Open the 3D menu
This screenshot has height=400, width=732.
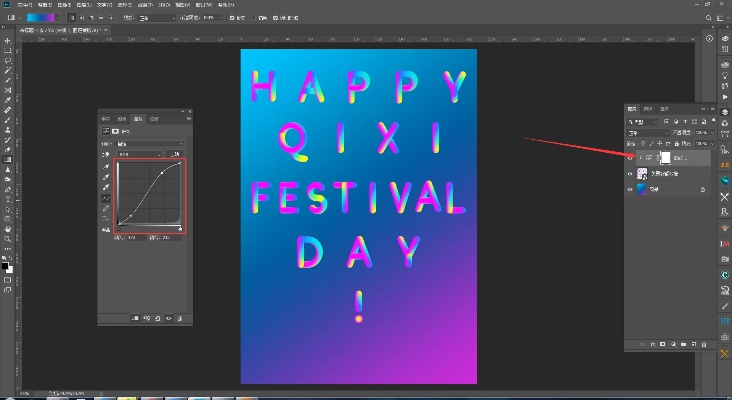pyautogui.click(x=164, y=5)
